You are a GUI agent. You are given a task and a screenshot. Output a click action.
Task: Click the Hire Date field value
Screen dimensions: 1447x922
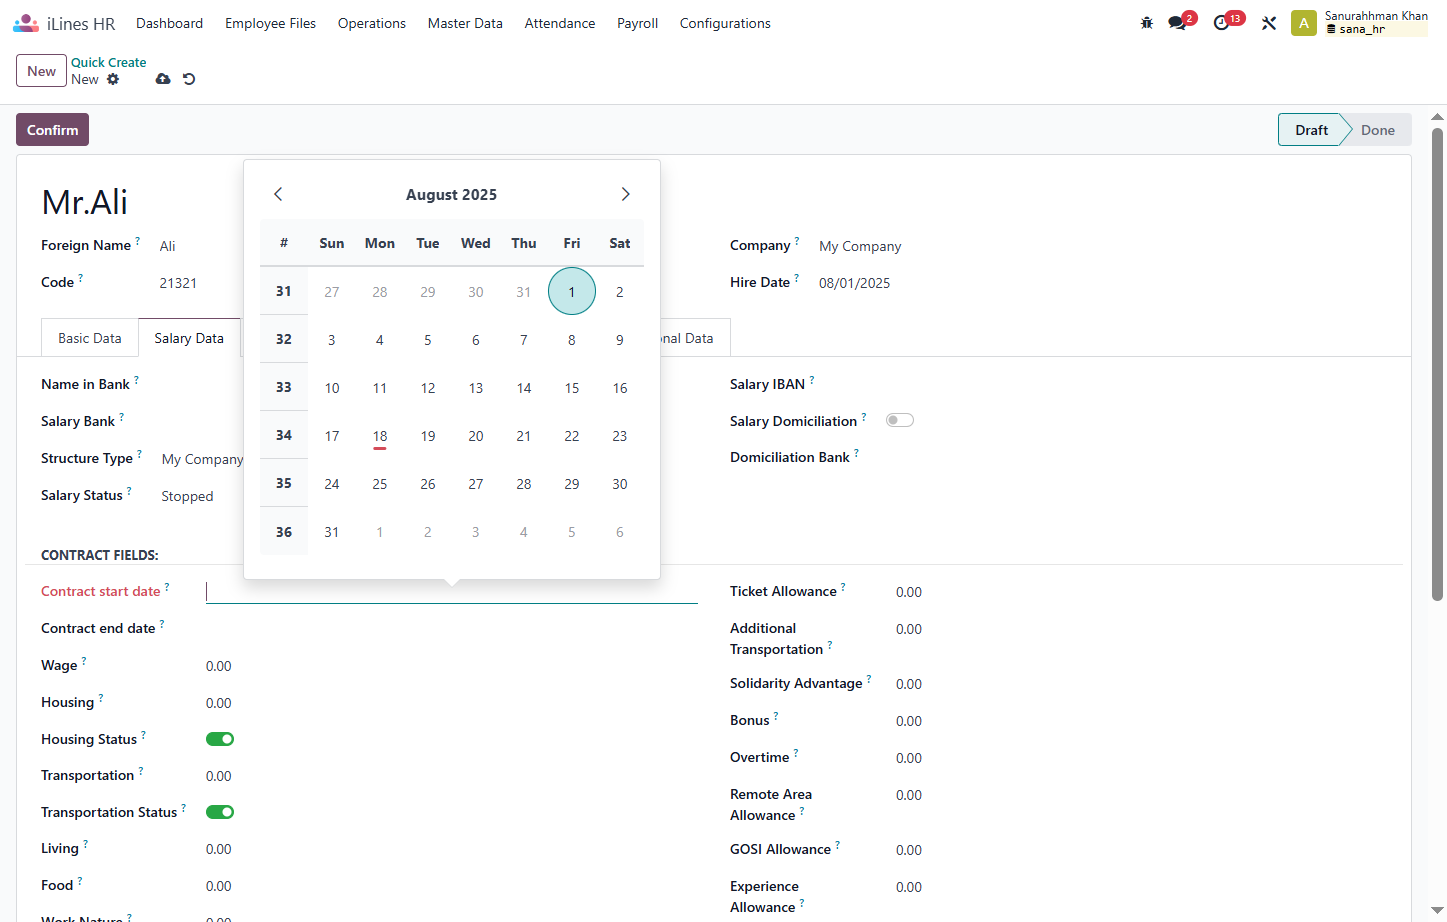854,283
